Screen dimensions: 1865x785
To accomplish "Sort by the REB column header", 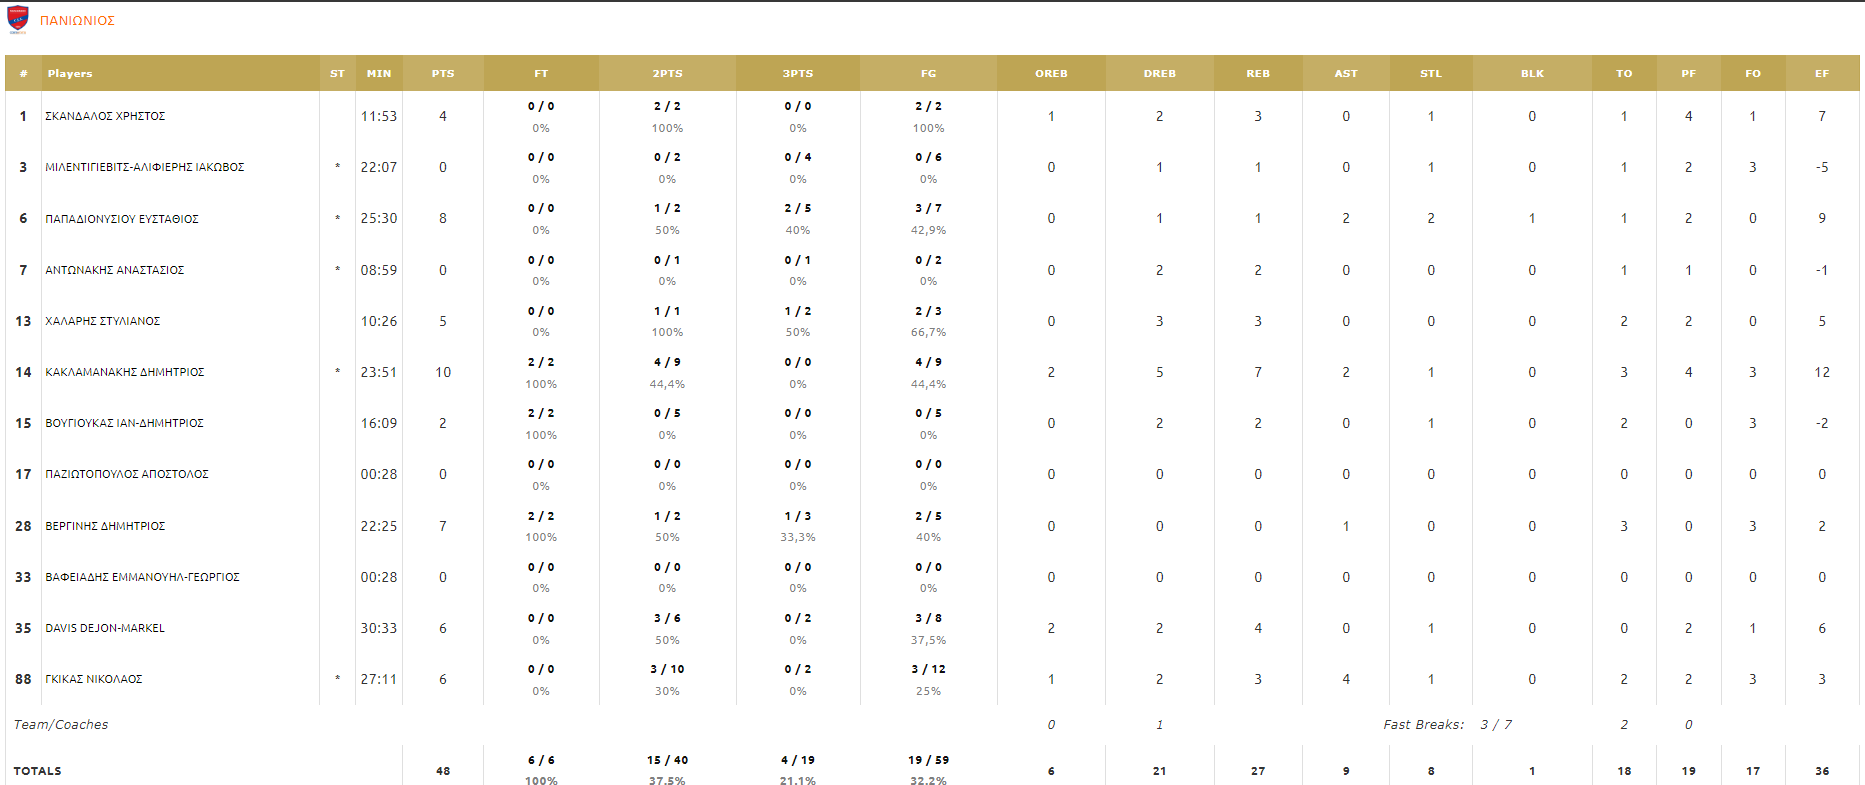I will pyautogui.click(x=1258, y=74).
